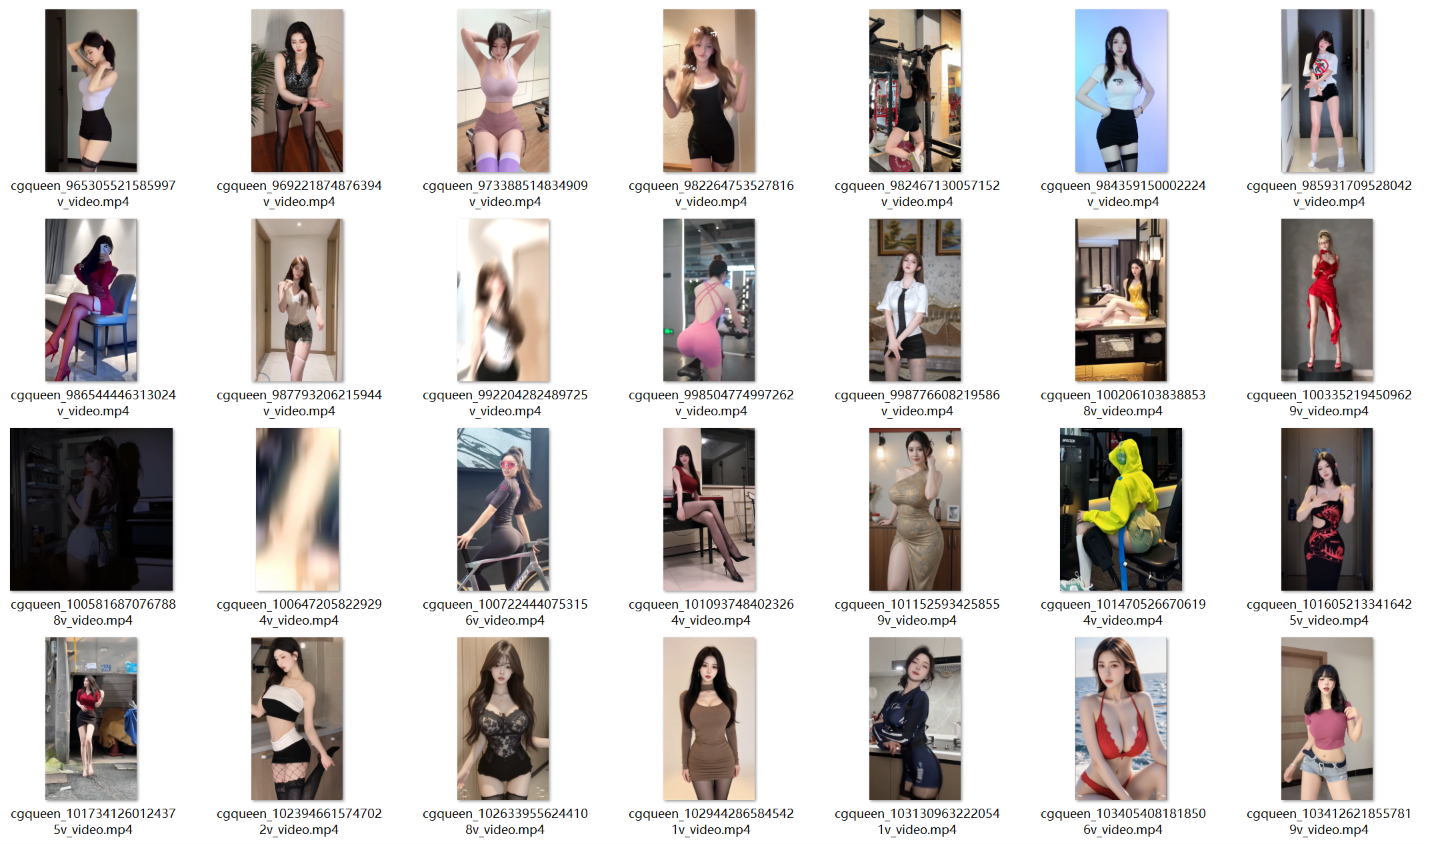Click the file name cgqueen_1014705266706194v_video.mp4
1432x844 pixels.
tap(1123, 612)
